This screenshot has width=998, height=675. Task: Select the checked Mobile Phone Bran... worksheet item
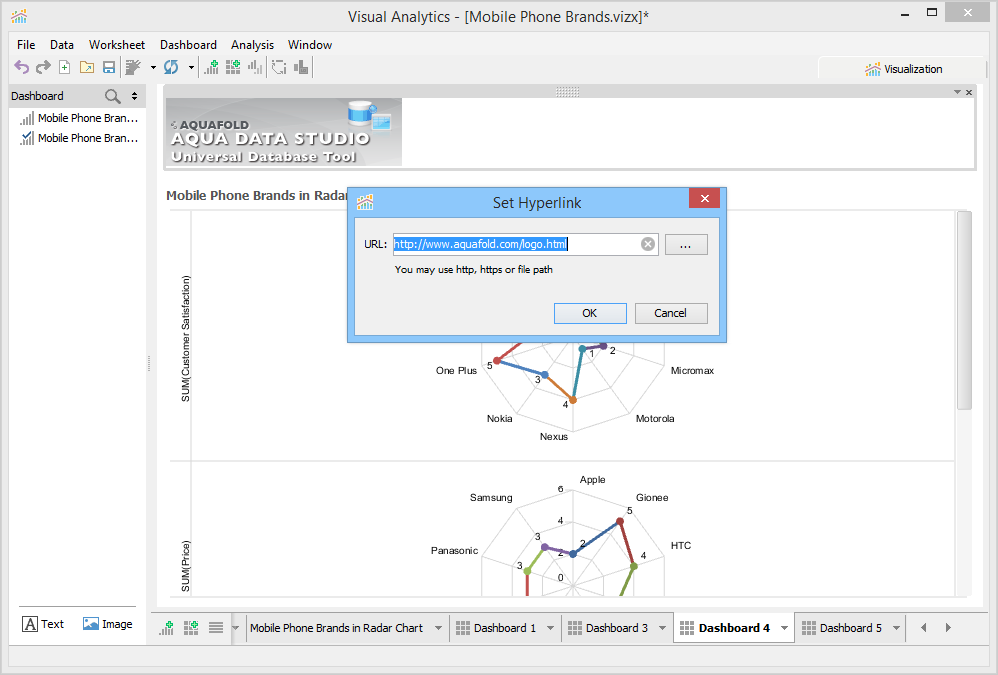click(79, 138)
